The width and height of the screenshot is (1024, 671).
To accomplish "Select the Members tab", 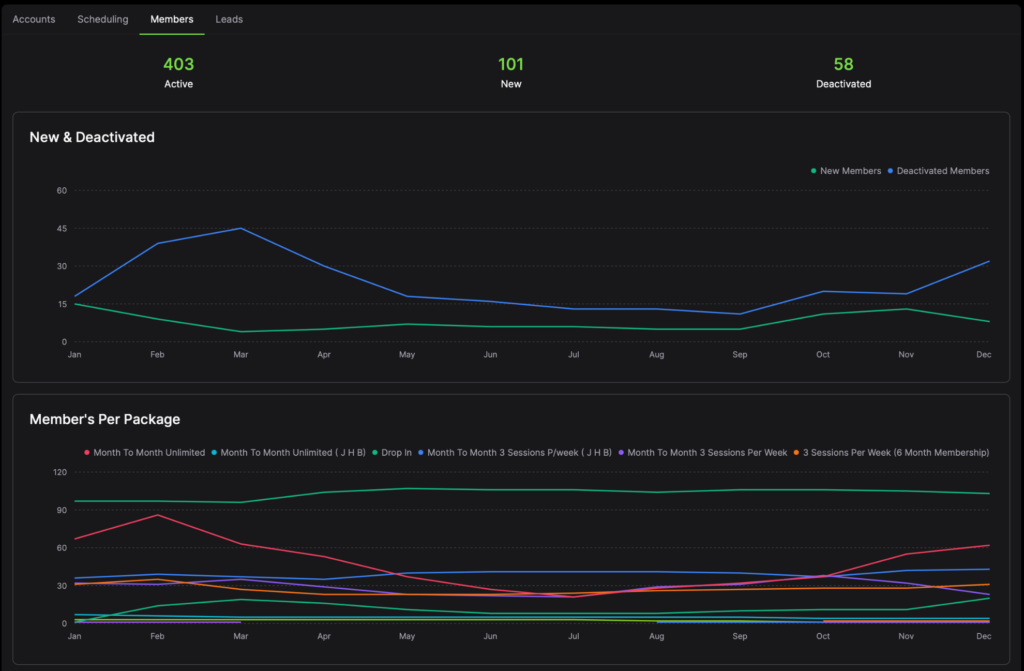I will click(x=172, y=19).
